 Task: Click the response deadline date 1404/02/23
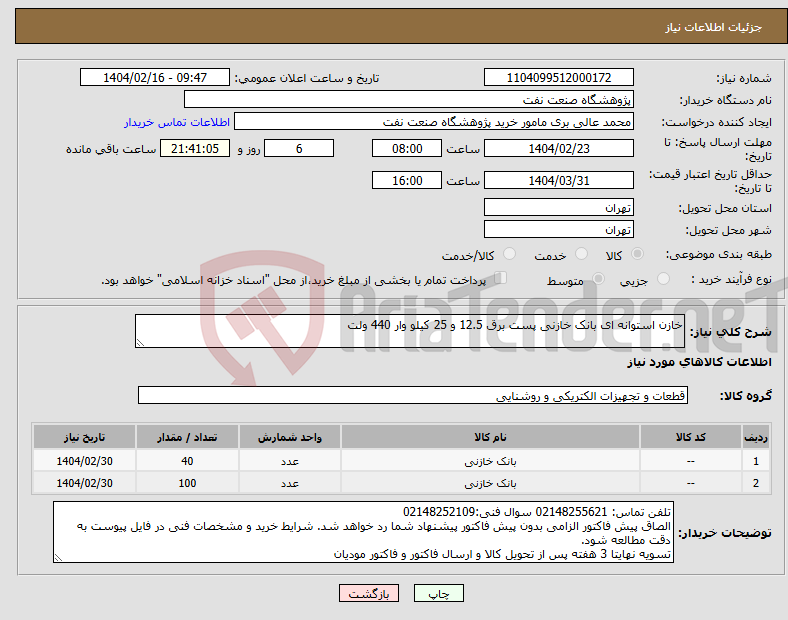click(558, 148)
